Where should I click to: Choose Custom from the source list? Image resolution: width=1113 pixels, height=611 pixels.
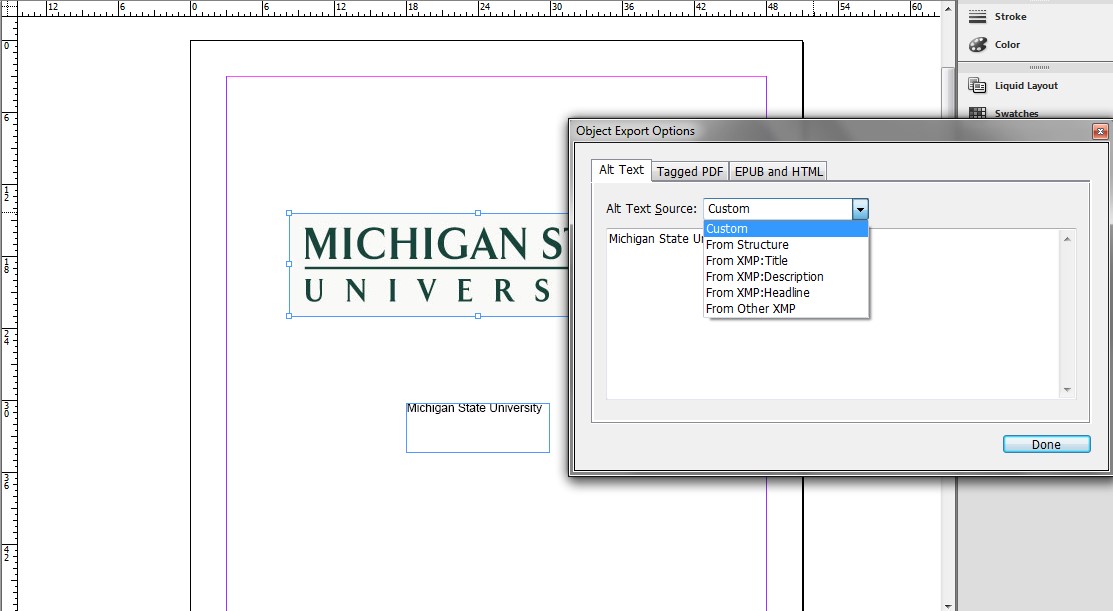(x=786, y=229)
